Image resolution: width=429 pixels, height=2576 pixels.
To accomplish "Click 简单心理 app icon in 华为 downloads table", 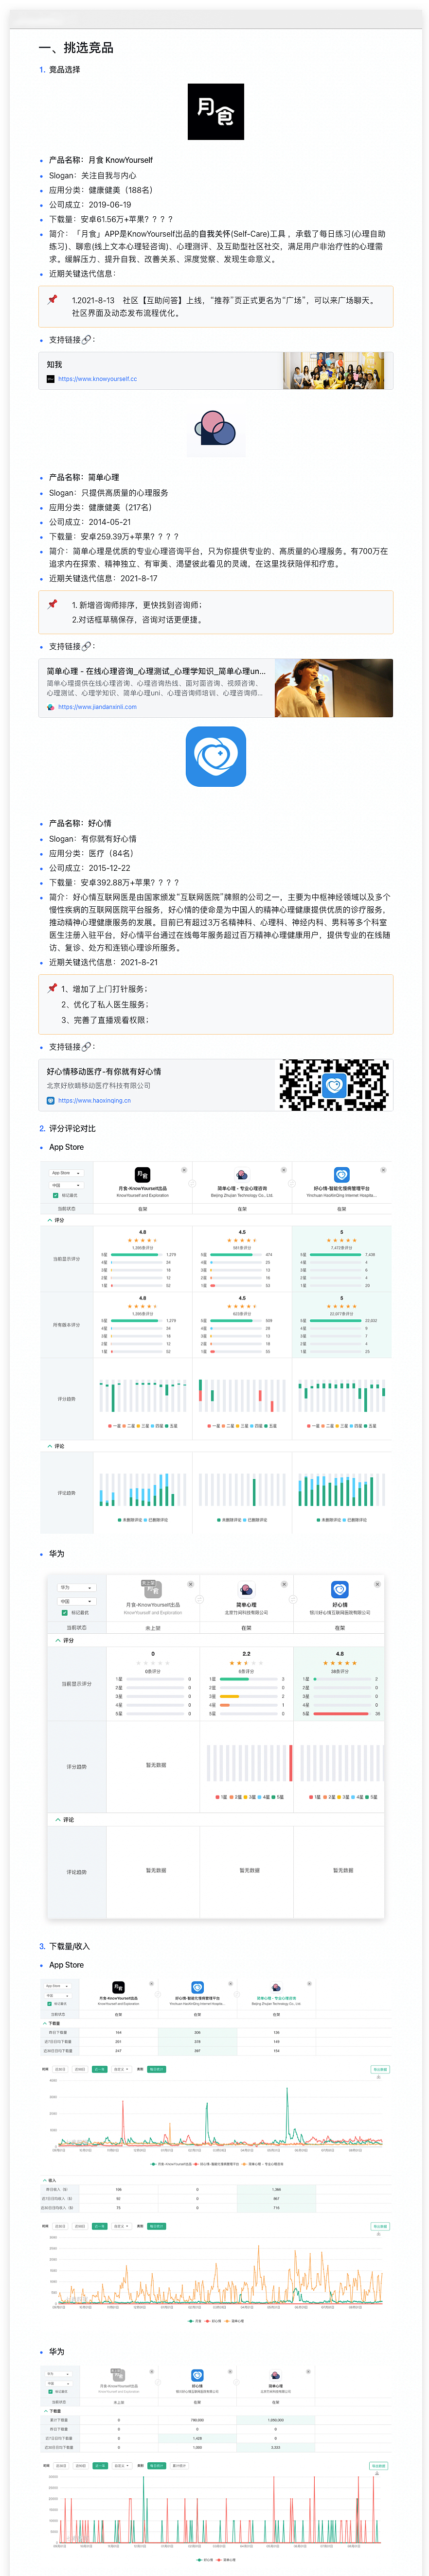I will coord(275,2375).
